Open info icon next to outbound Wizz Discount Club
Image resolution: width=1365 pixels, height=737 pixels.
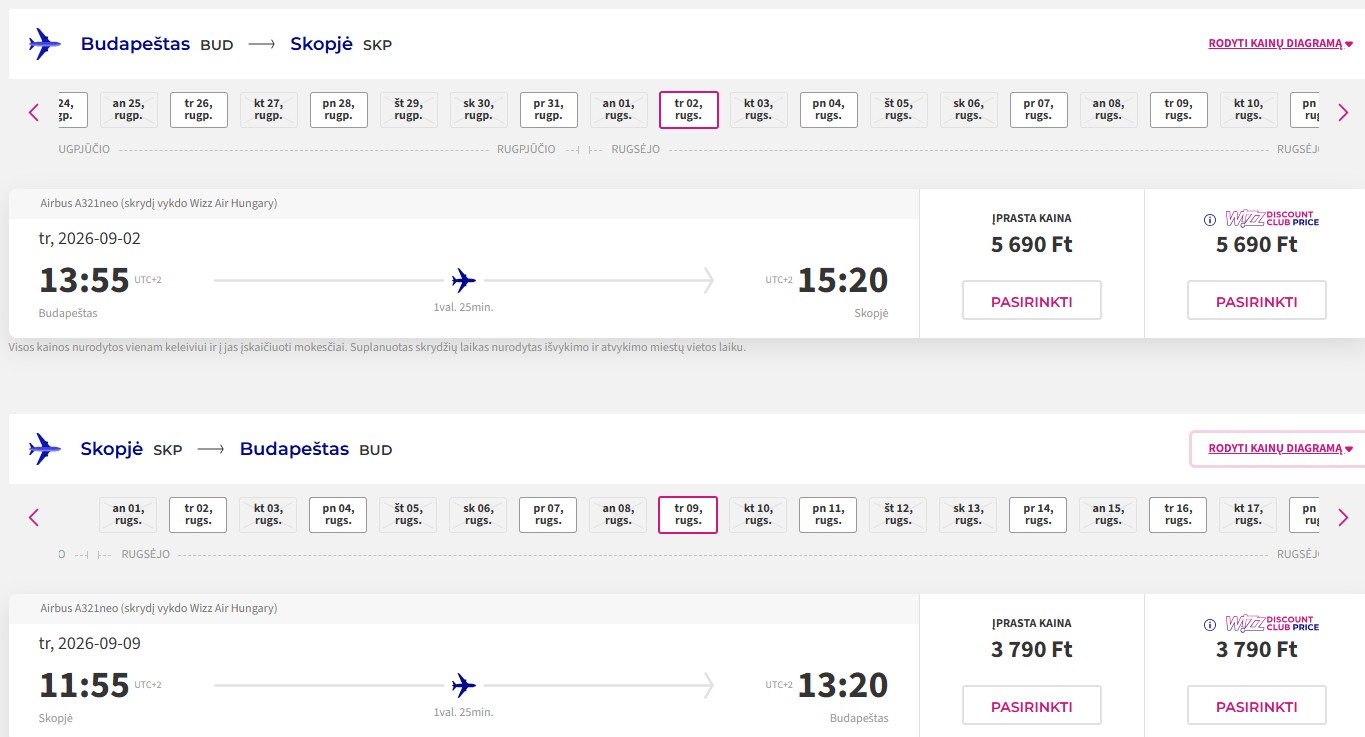pyautogui.click(x=1209, y=220)
